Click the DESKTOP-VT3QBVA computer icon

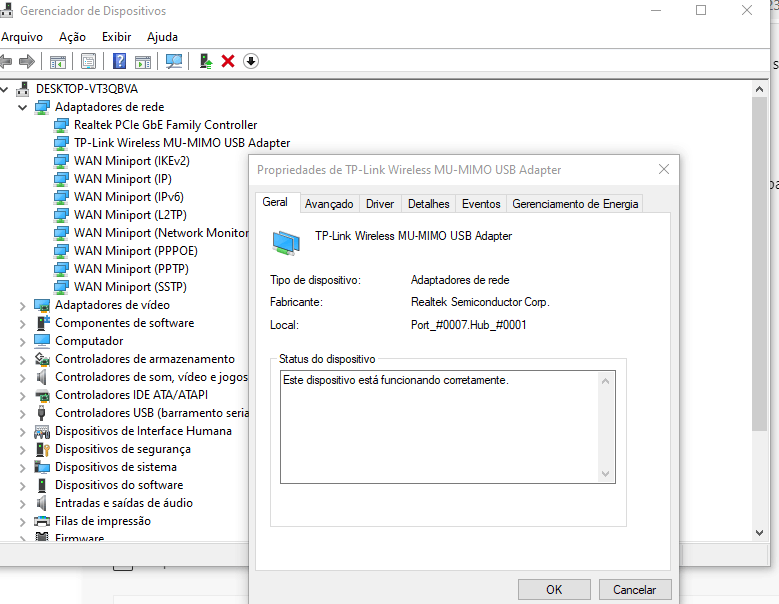pos(22,89)
